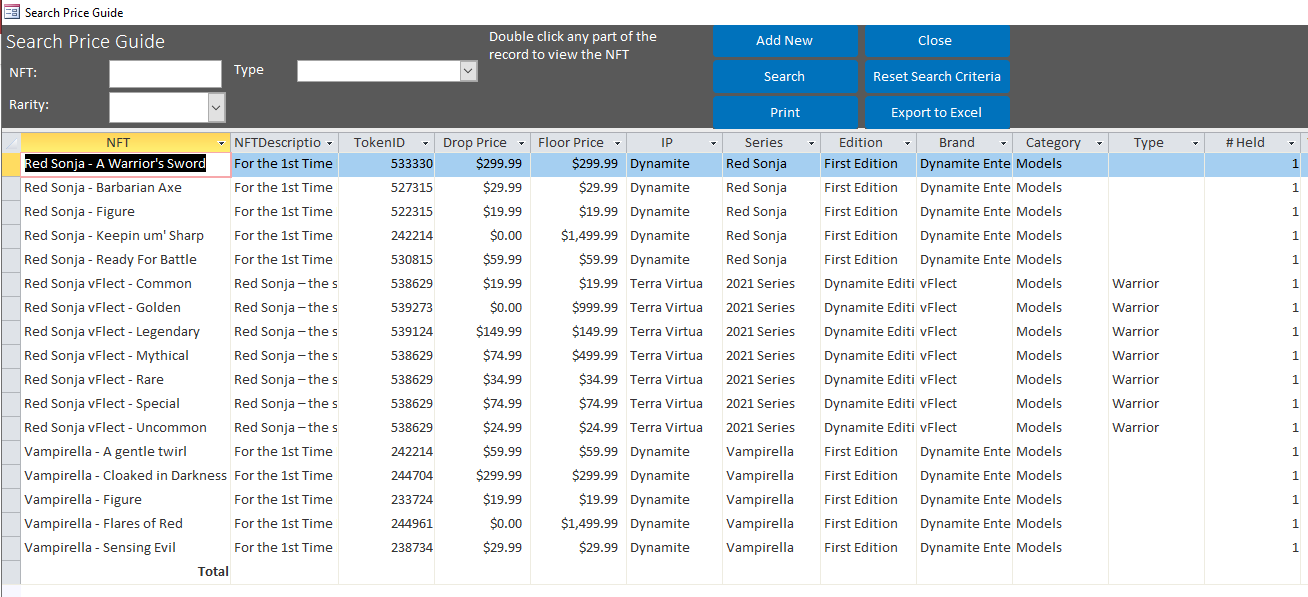Click the Add New button
This screenshot has width=1308, height=597.
pos(785,41)
